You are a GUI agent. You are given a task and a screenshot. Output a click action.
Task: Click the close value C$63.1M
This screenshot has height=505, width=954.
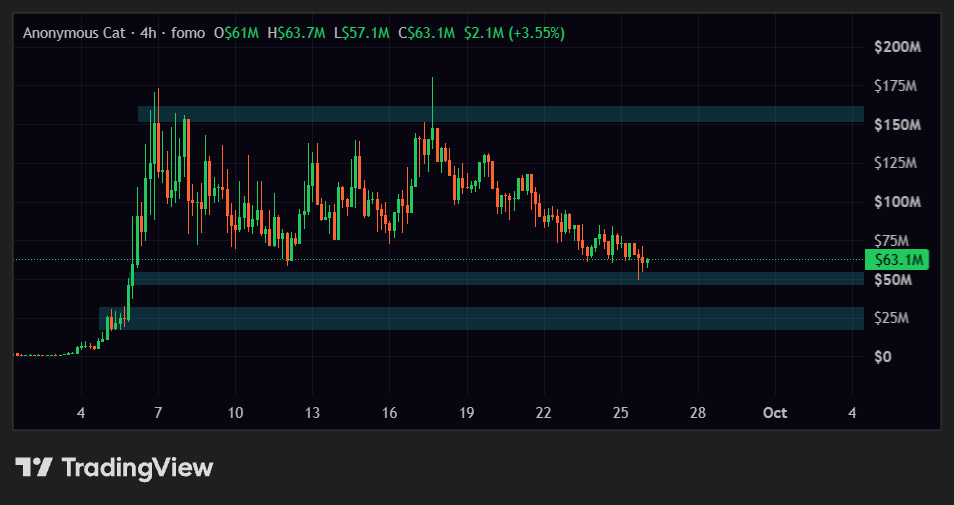pyautogui.click(x=427, y=33)
